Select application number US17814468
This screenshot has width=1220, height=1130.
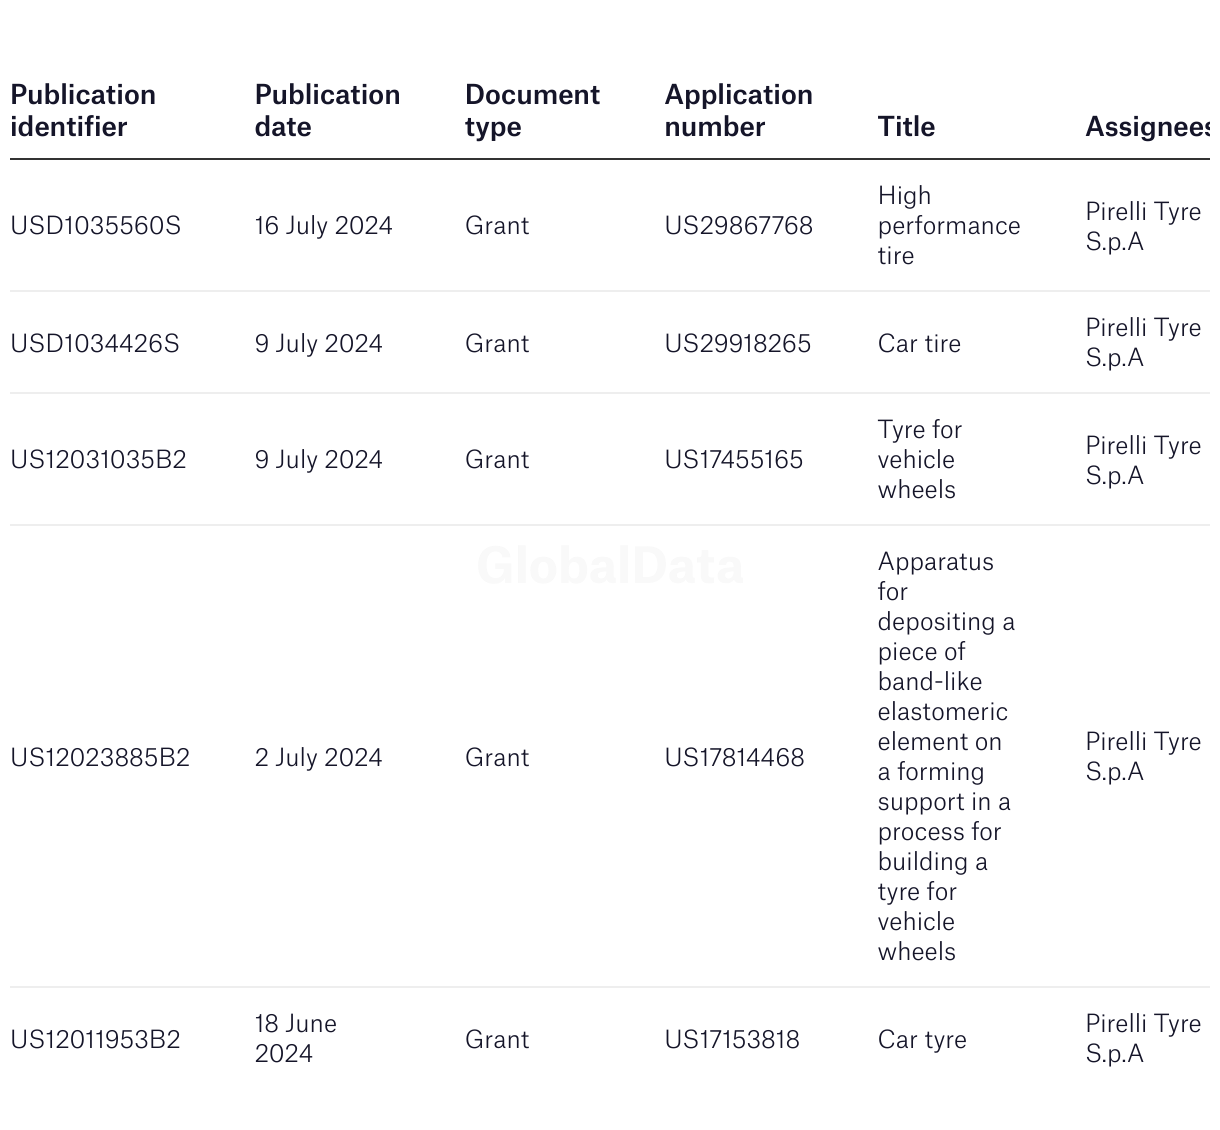coord(735,758)
